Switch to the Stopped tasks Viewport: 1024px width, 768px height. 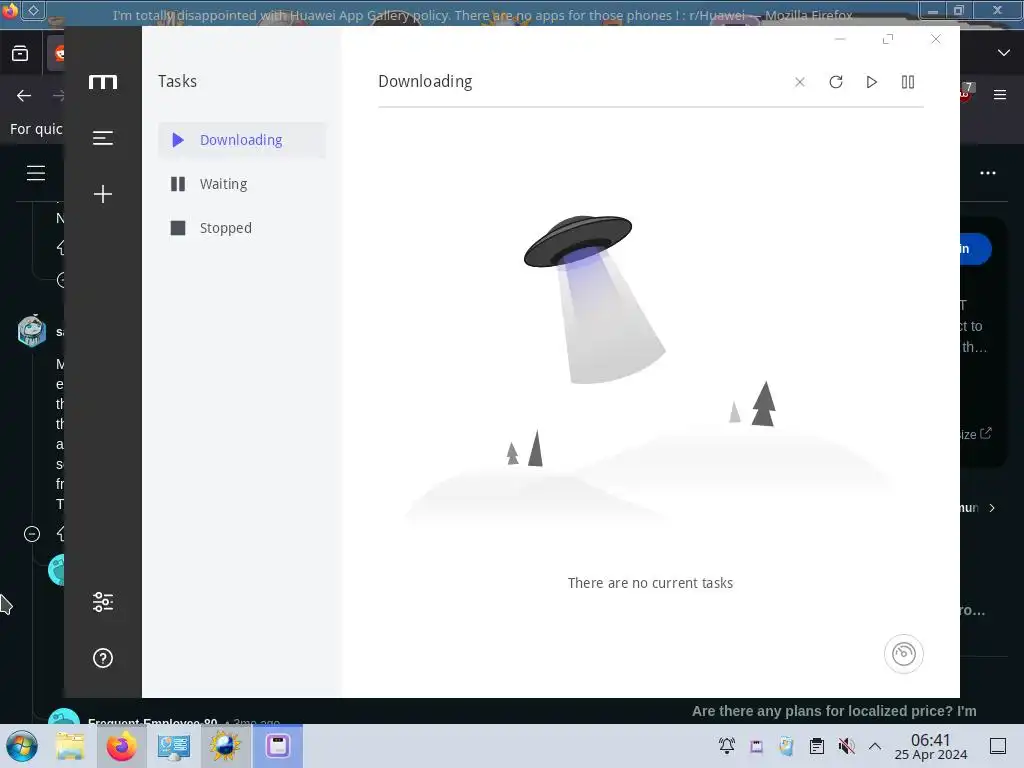242,228
